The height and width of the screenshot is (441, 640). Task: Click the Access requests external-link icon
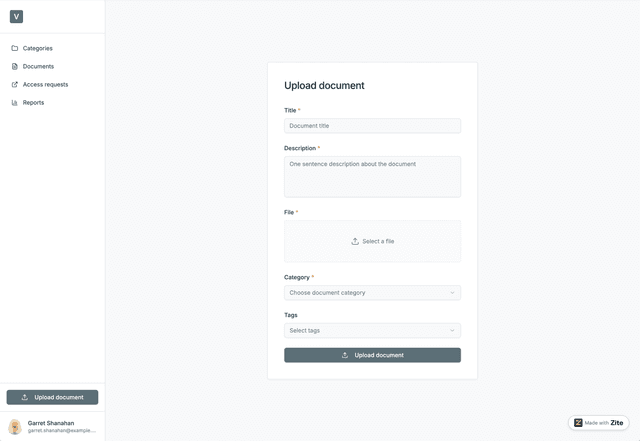[15, 84]
